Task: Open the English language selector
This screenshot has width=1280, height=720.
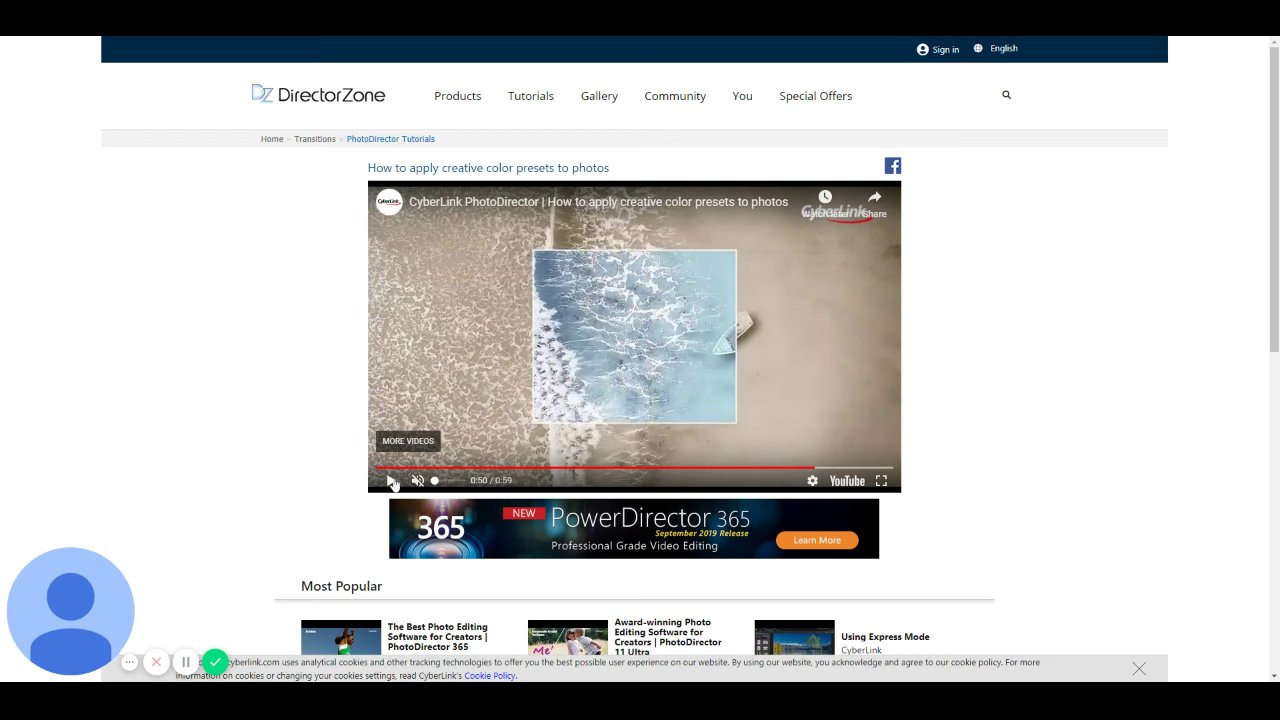Action: pos(1004,48)
